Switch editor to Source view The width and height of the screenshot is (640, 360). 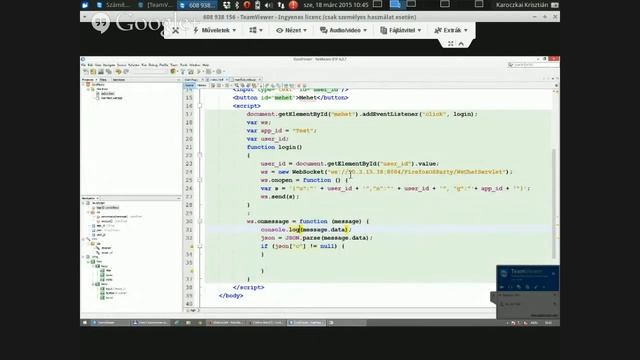[190, 85]
